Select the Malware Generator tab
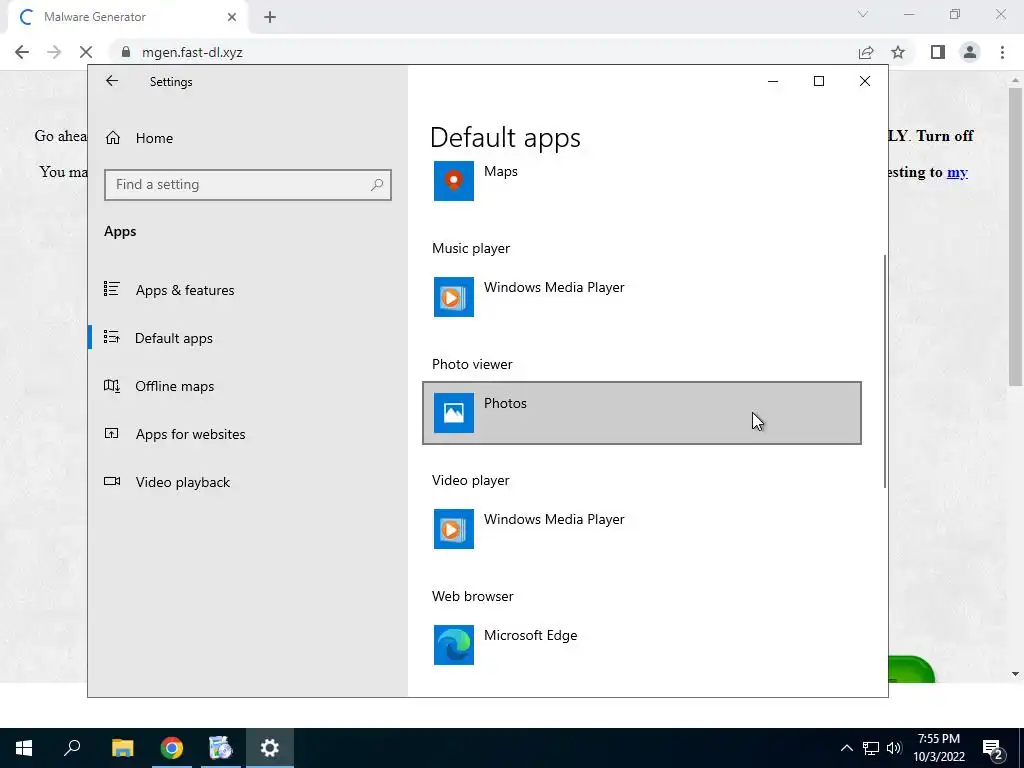Image resolution: width=1024 pixels, height=768 pixels. click(x=127, y=17)
